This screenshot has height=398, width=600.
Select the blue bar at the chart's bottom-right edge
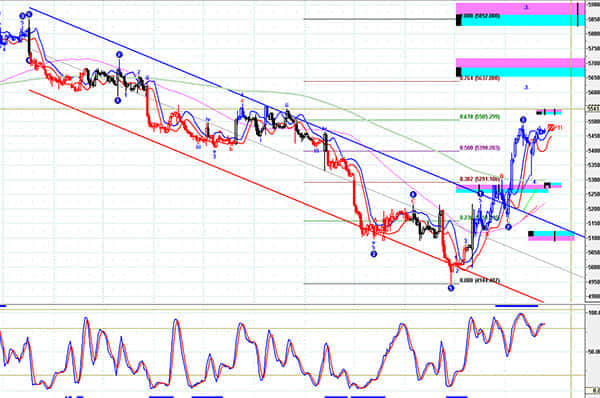pos(517,306)
